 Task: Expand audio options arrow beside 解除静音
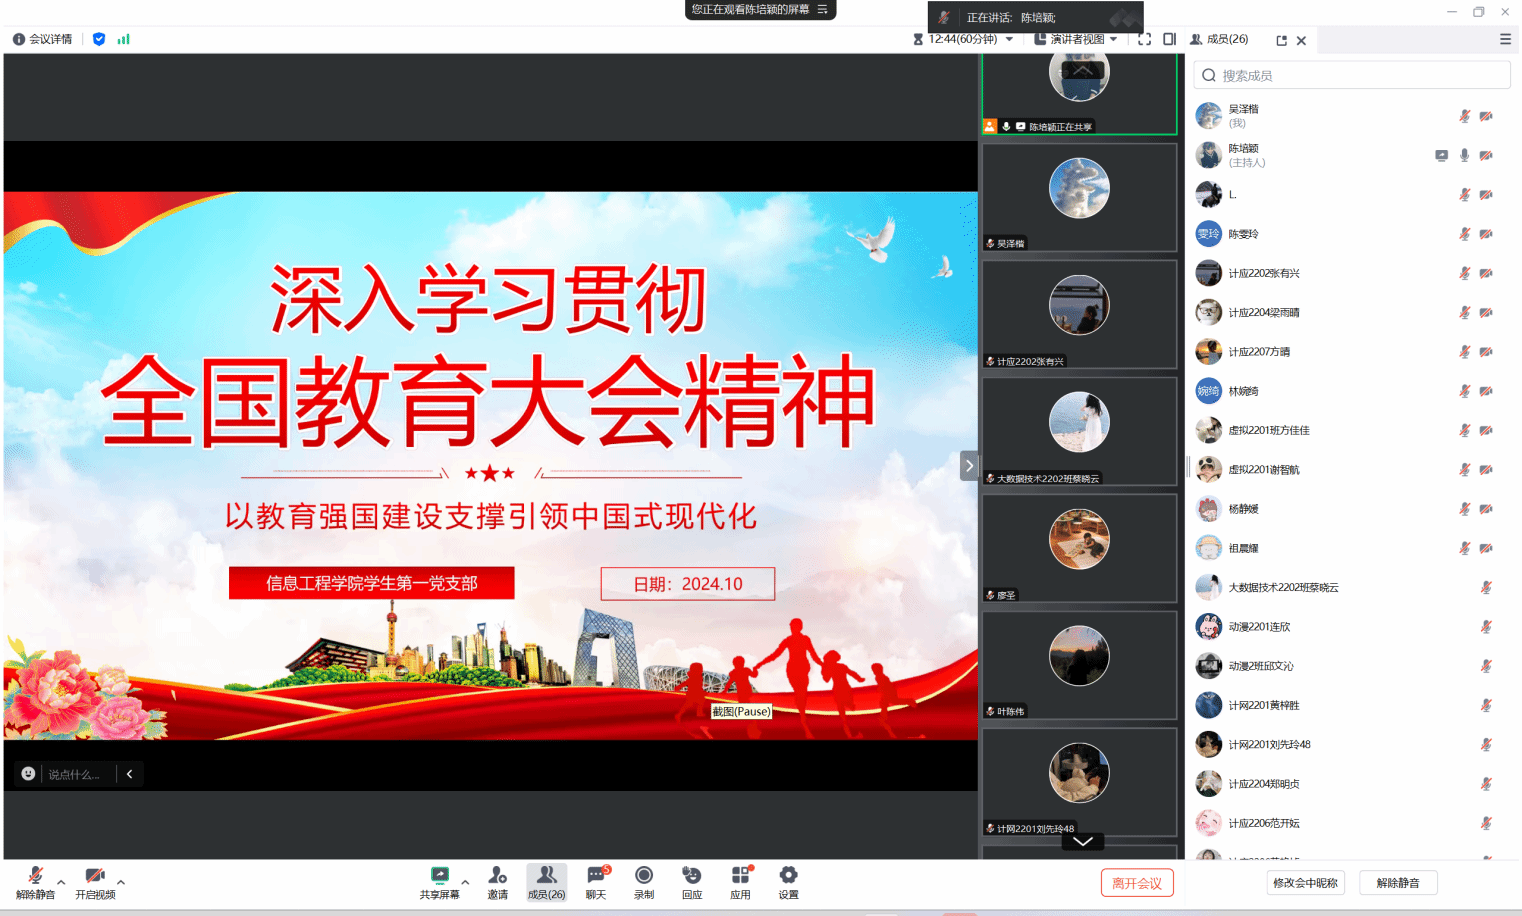(61, 882)
